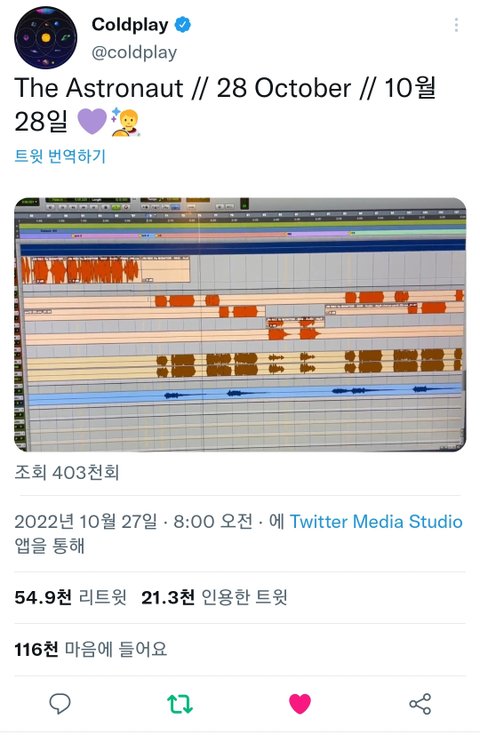Click the astronaut emoji in tweet
The image size is (480, 735).
(125, 121)
